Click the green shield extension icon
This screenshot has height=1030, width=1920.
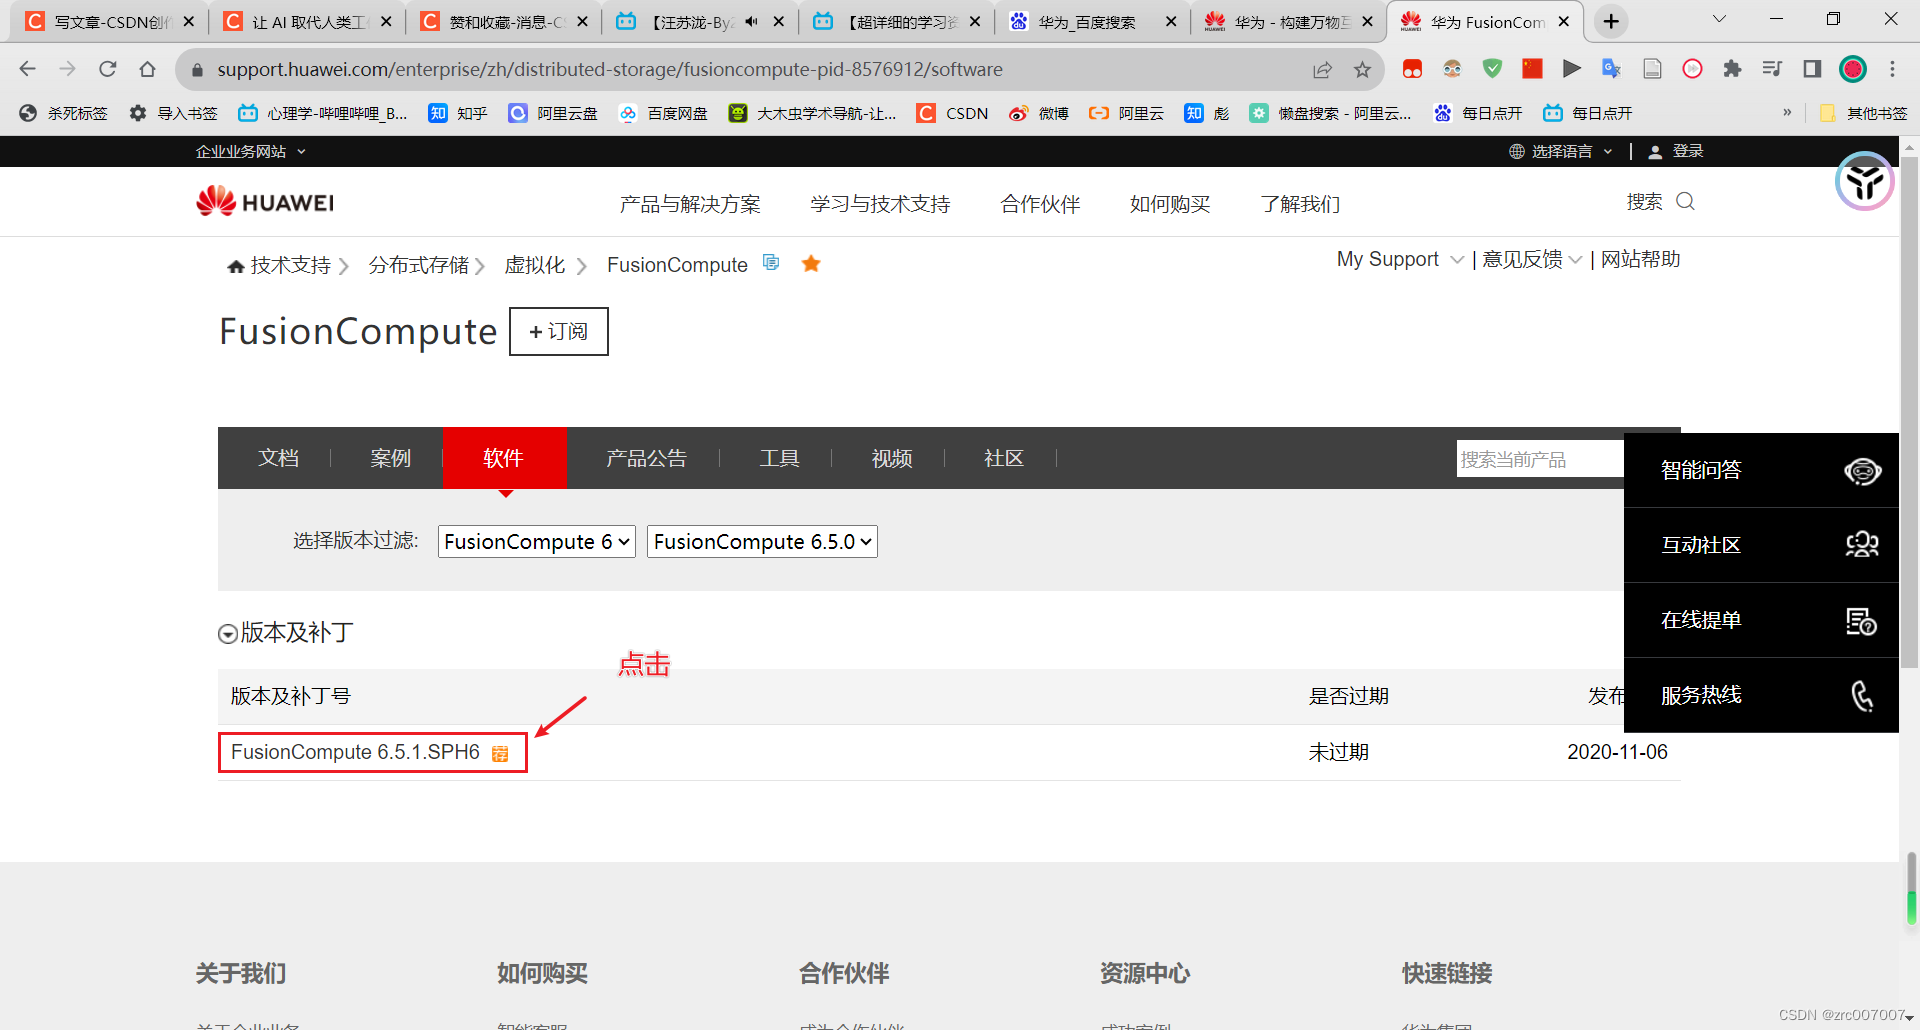tap(1492, 69)
